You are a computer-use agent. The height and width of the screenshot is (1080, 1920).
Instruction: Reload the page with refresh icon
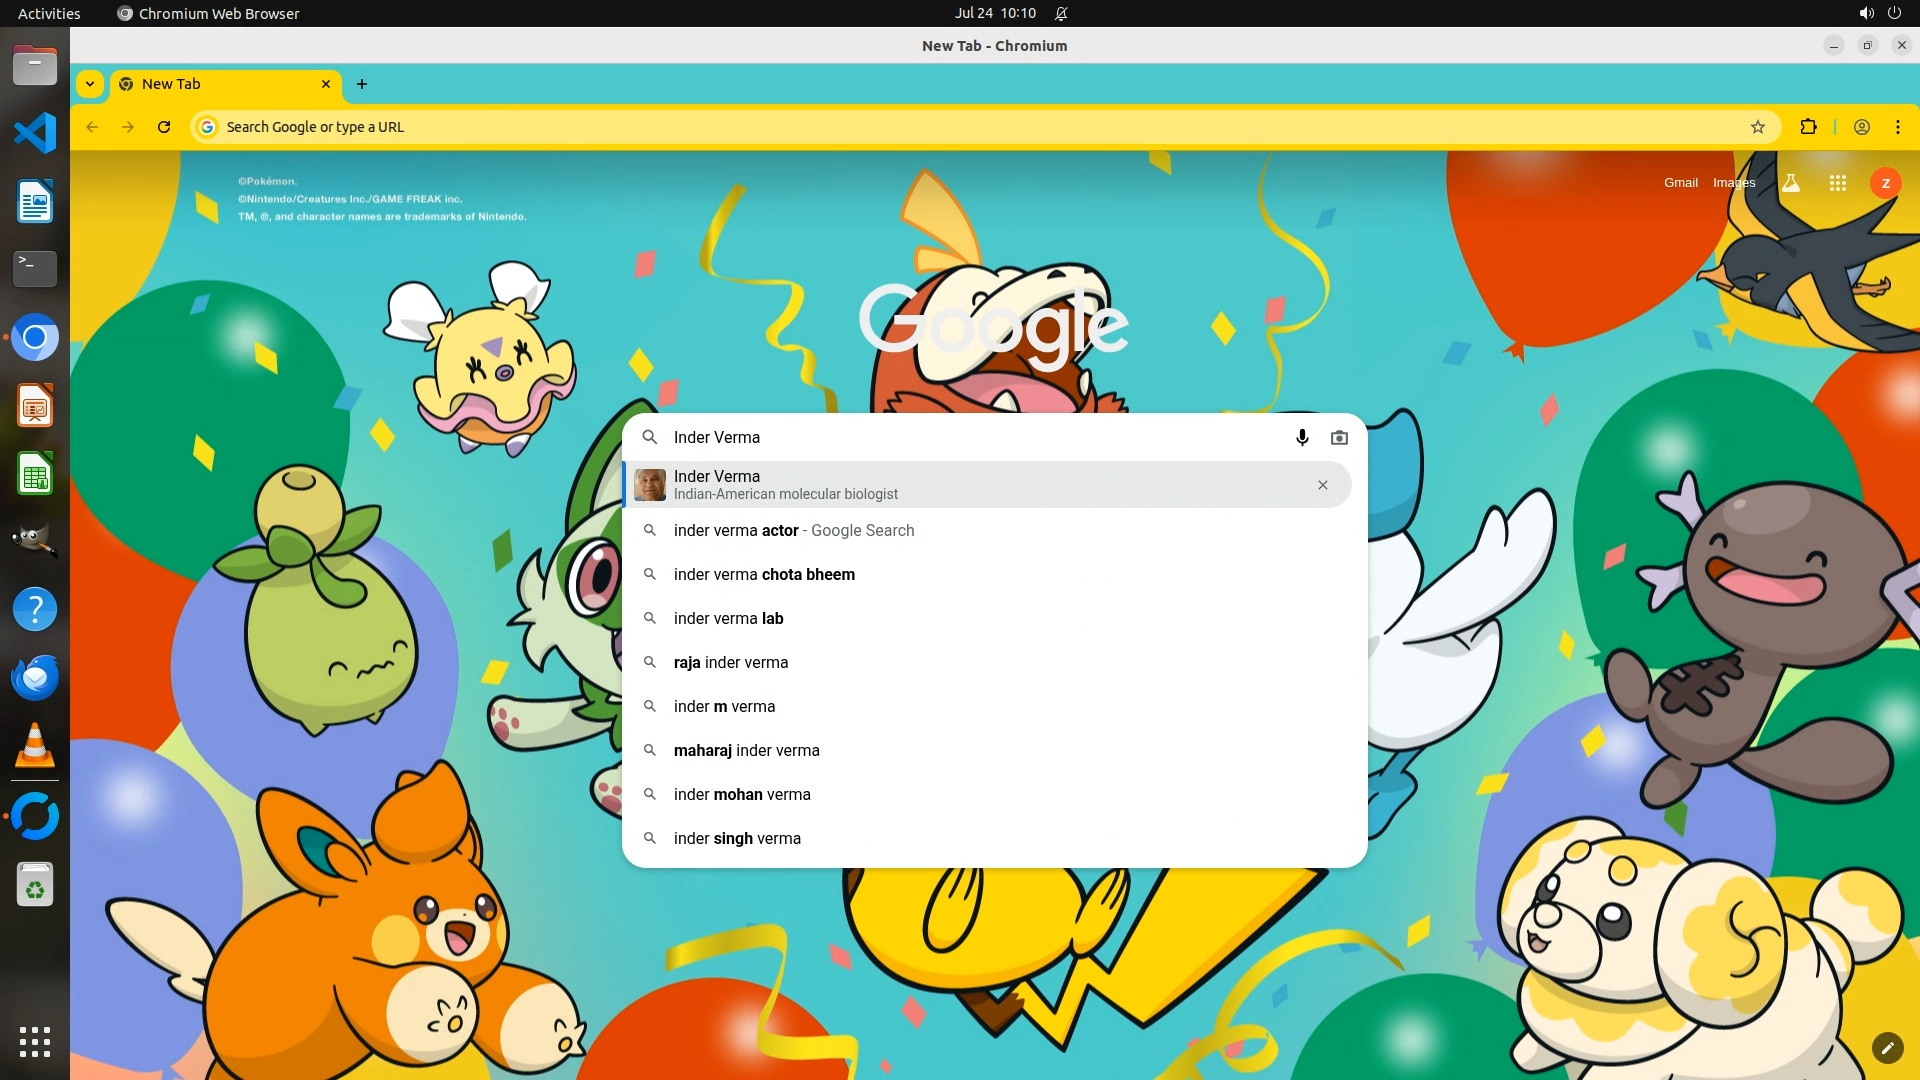(164, 127)
